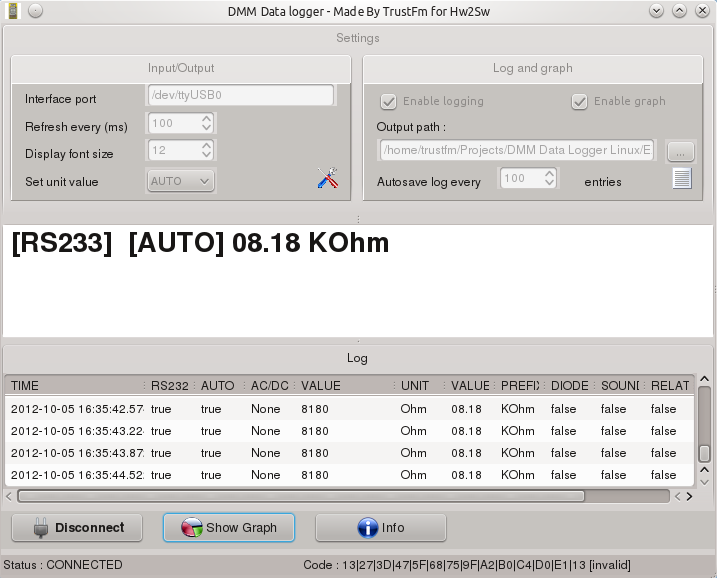717x578 pixels.
Task: Click the Input/Output panel header
Action: coord(181,68)
